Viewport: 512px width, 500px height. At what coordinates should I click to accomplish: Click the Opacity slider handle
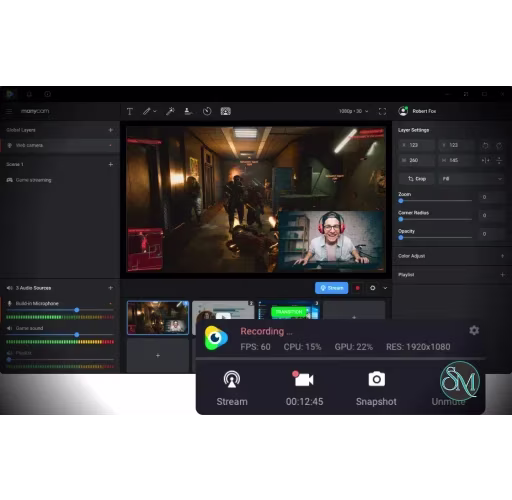[x=401, y=237]
